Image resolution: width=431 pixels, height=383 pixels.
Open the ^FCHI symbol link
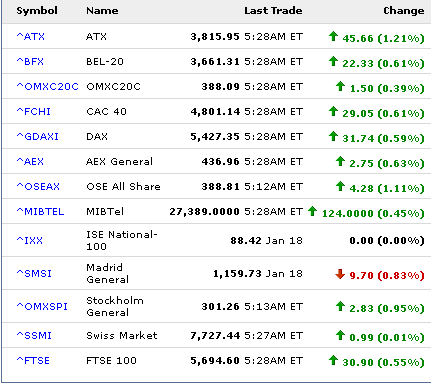tap(33, 111)
